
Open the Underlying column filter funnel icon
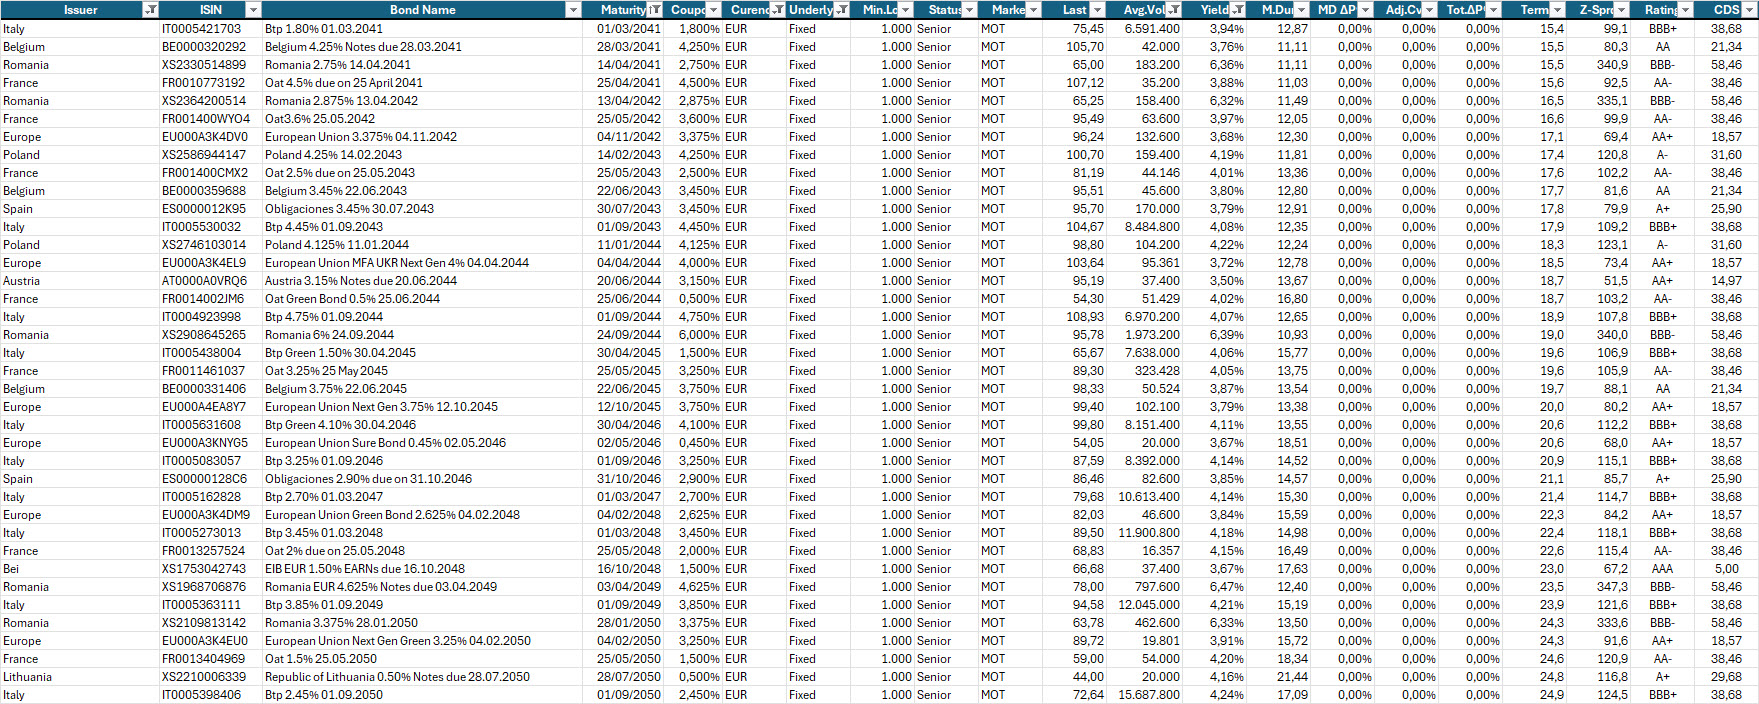(x=842, y=10)
